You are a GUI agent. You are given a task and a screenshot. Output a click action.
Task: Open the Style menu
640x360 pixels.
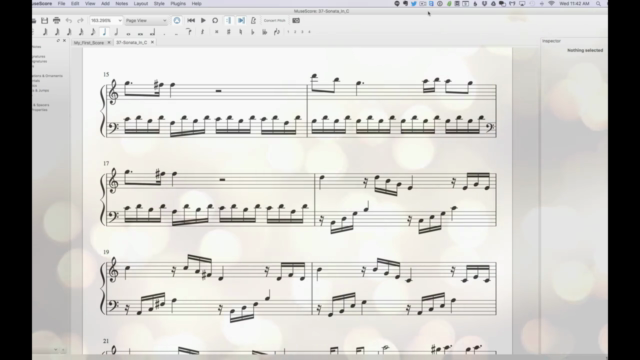(159, 4)
